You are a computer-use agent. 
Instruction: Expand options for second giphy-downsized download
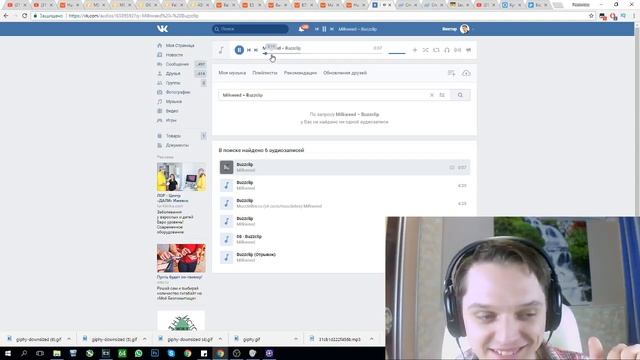144,339
